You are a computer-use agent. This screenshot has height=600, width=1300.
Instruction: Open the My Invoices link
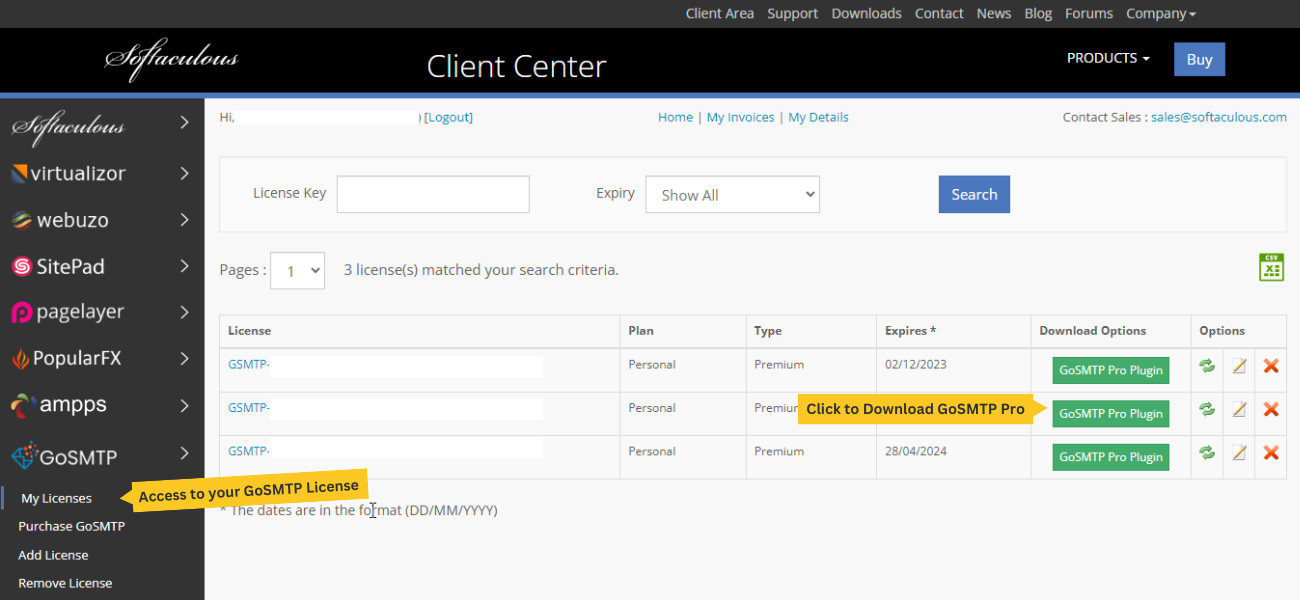(x=740, y=117)
